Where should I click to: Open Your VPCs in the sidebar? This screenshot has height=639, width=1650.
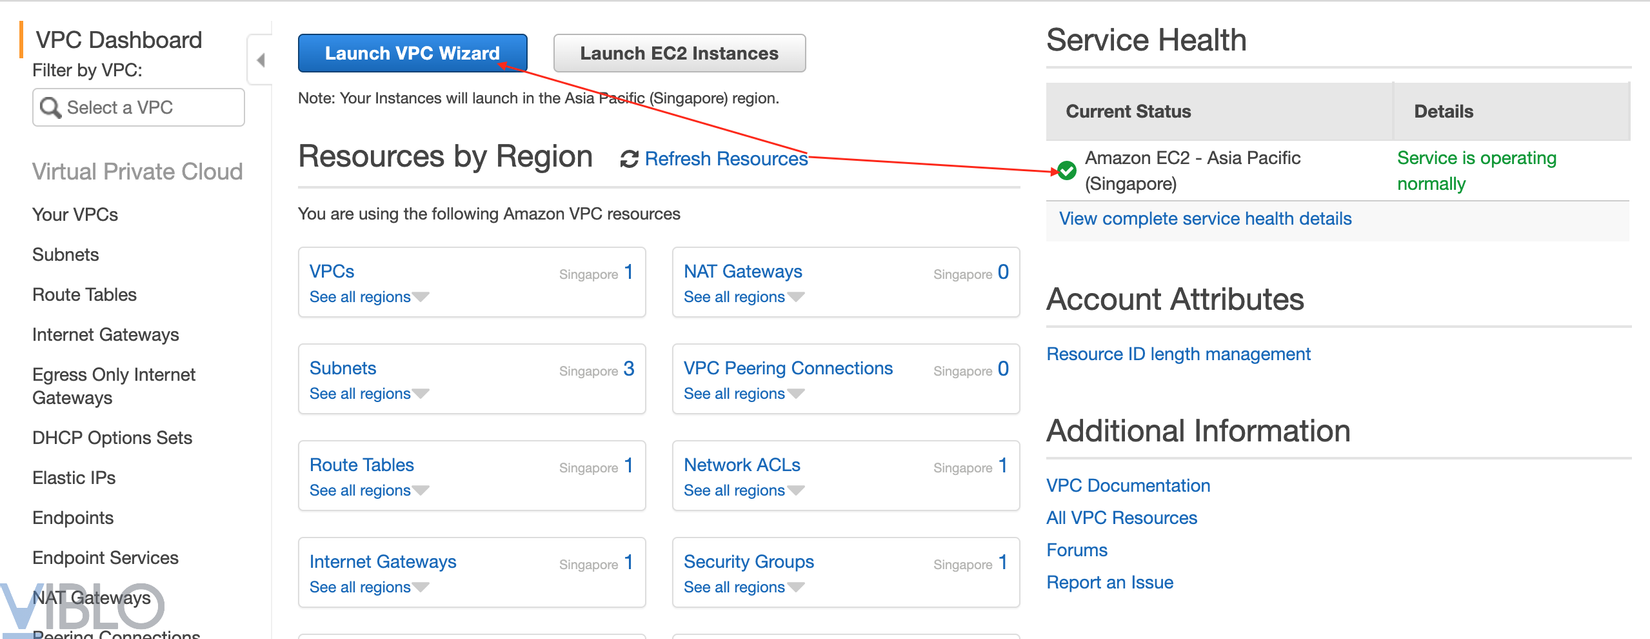[x=75, y=214]
